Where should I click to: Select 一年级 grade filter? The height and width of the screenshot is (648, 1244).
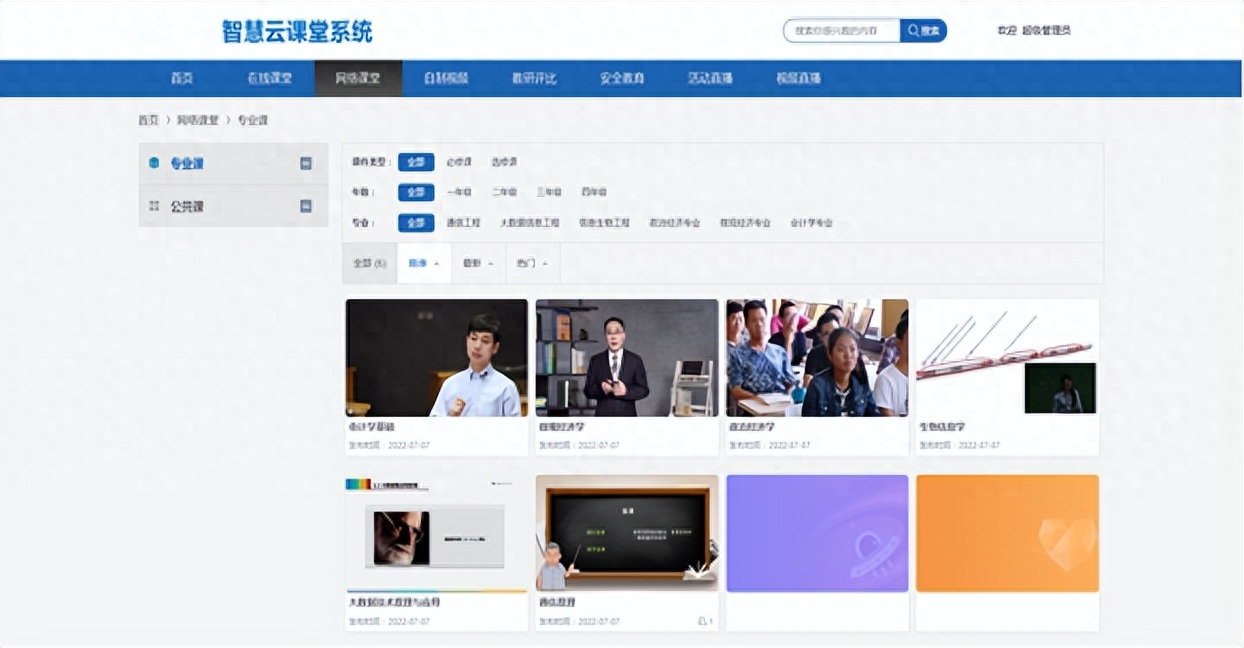(x=459, y=192)
